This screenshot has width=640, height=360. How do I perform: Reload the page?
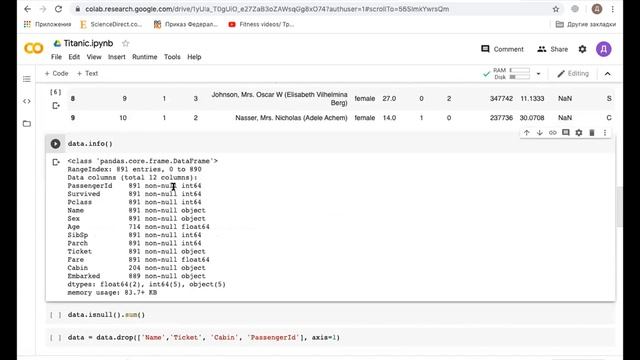(58, 9)
